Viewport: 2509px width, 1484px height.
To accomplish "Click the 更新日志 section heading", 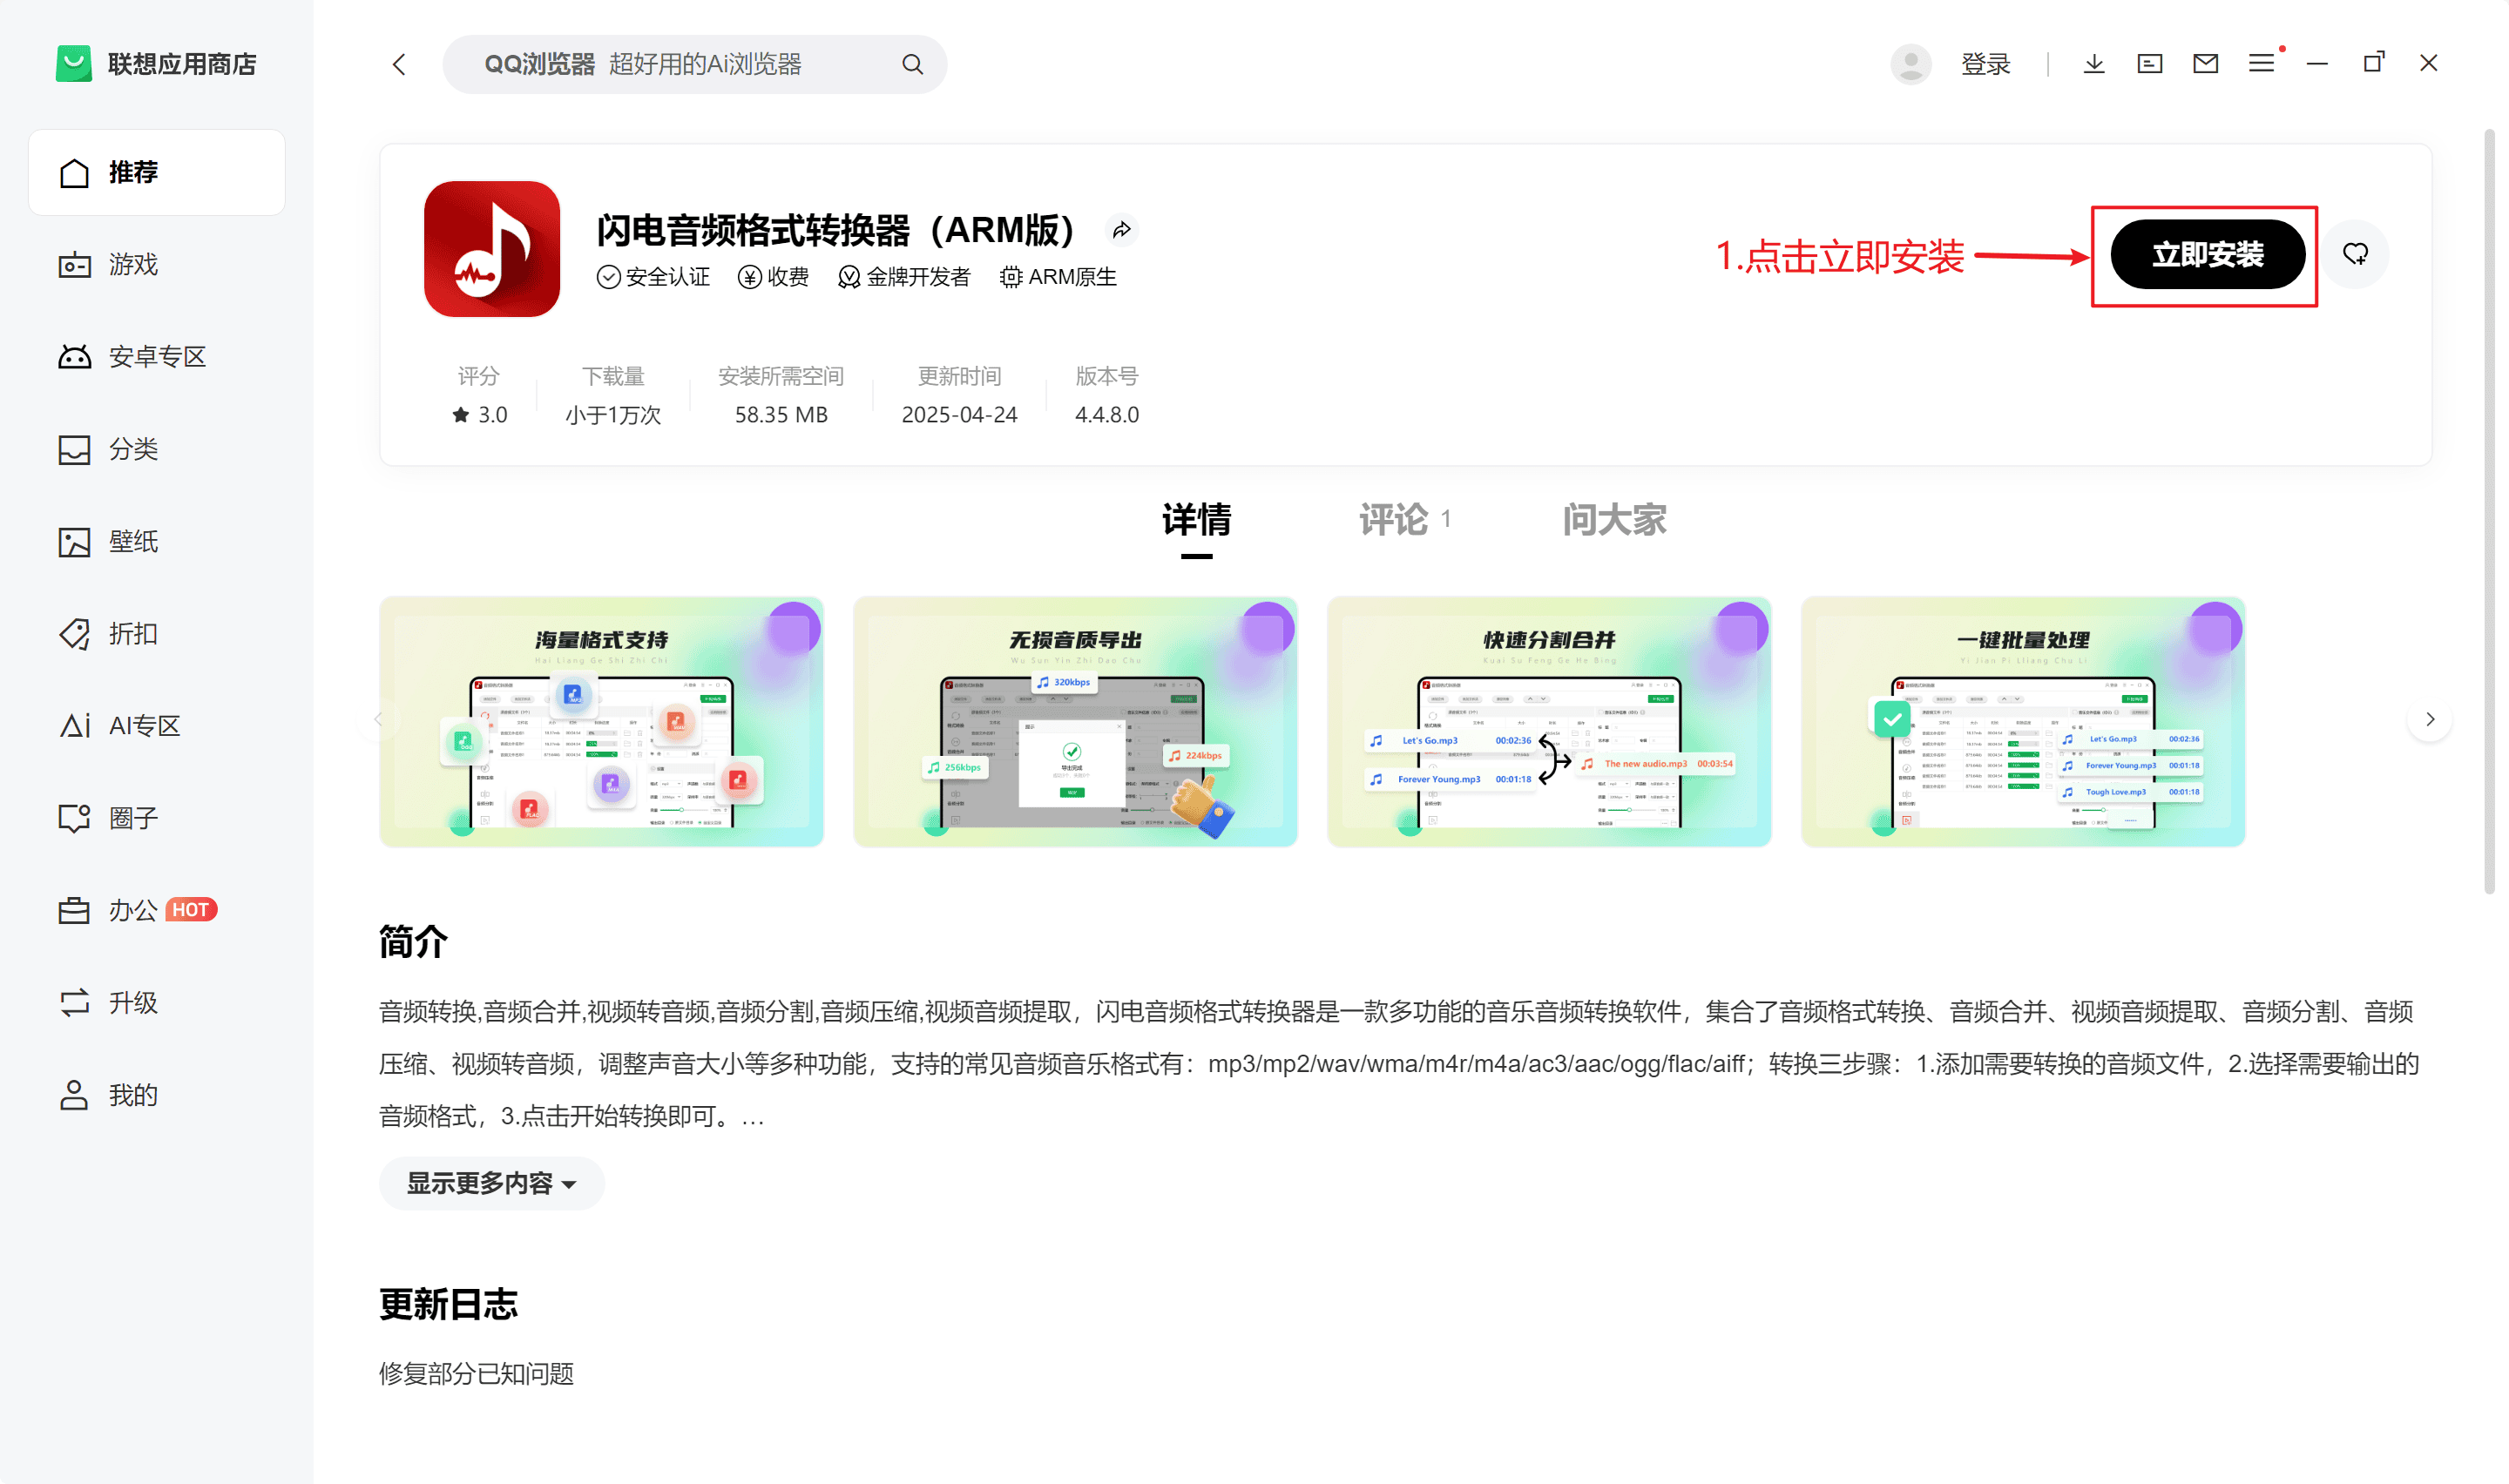I will coord(448,1305).
